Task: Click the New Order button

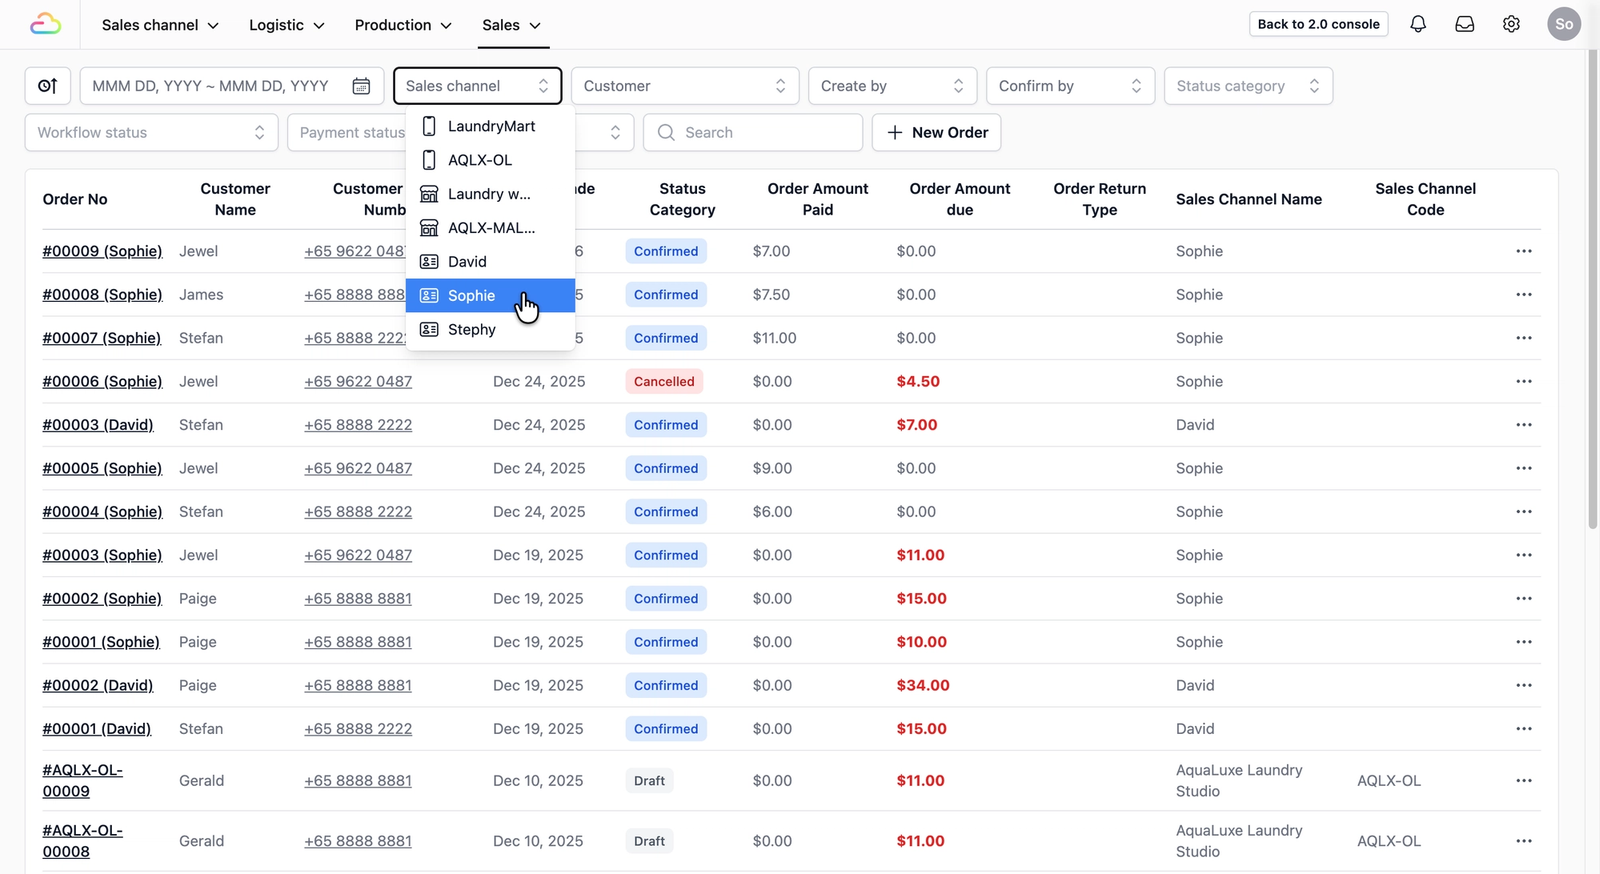Action: (x=936, y=132)
